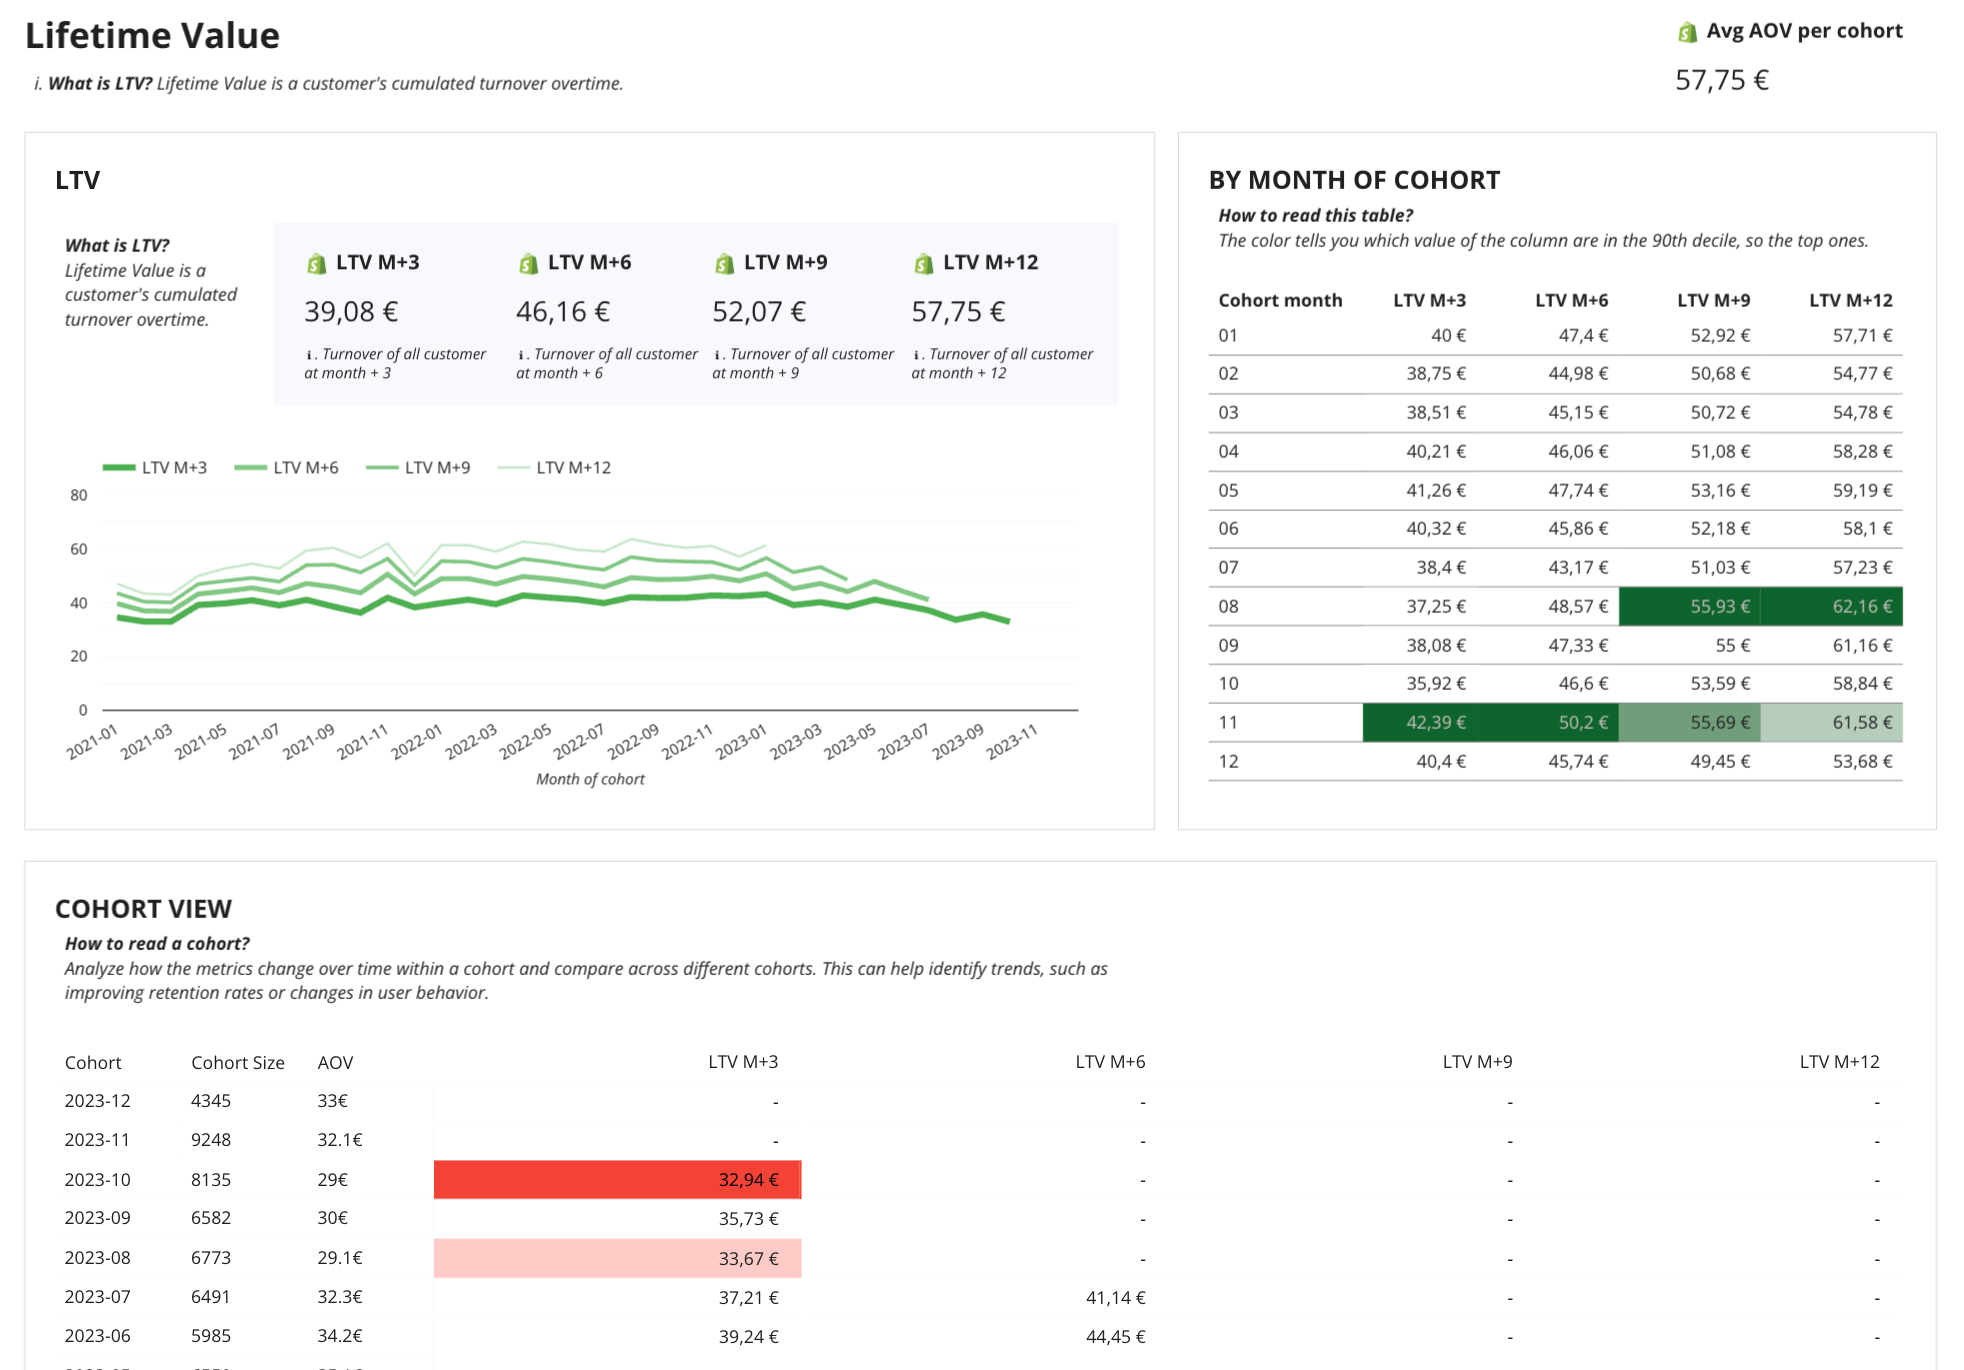Click AOV 34.2€ cell
Screen dimensions: 1964x1370
[340, 1336]
